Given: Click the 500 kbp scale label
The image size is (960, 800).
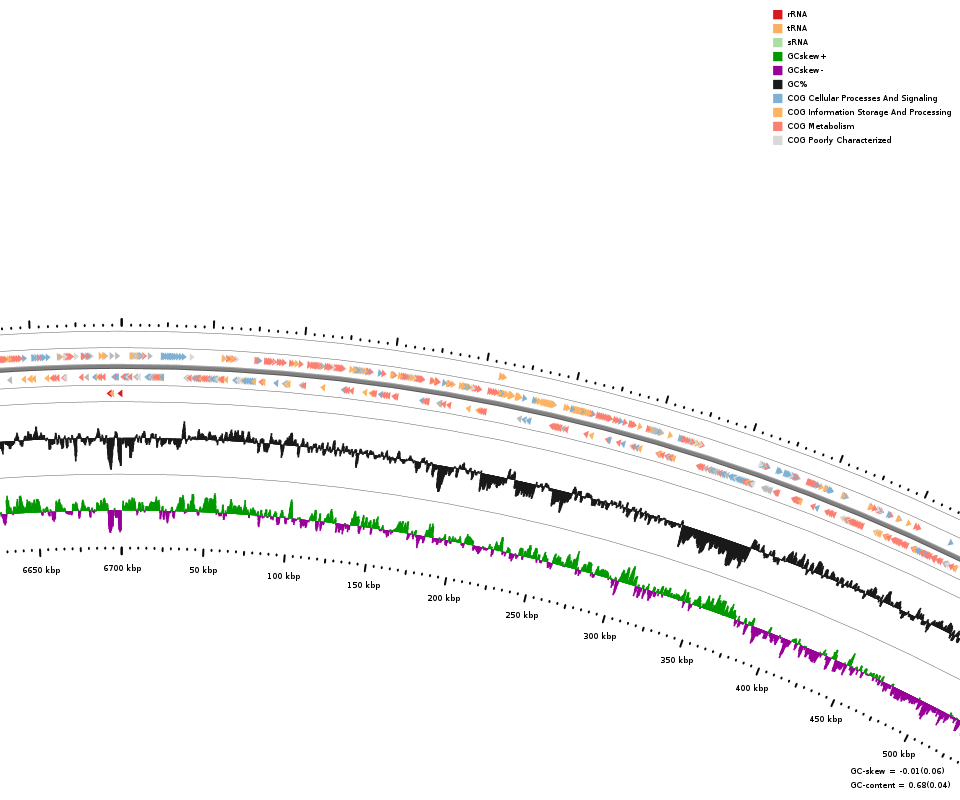Looking at the screenshot, I should pyautogui.click(x=898, y=754).
